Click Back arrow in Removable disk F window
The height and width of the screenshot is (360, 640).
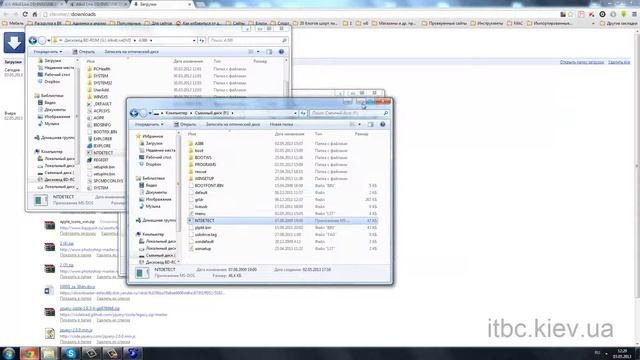click(x=134, y=113)
